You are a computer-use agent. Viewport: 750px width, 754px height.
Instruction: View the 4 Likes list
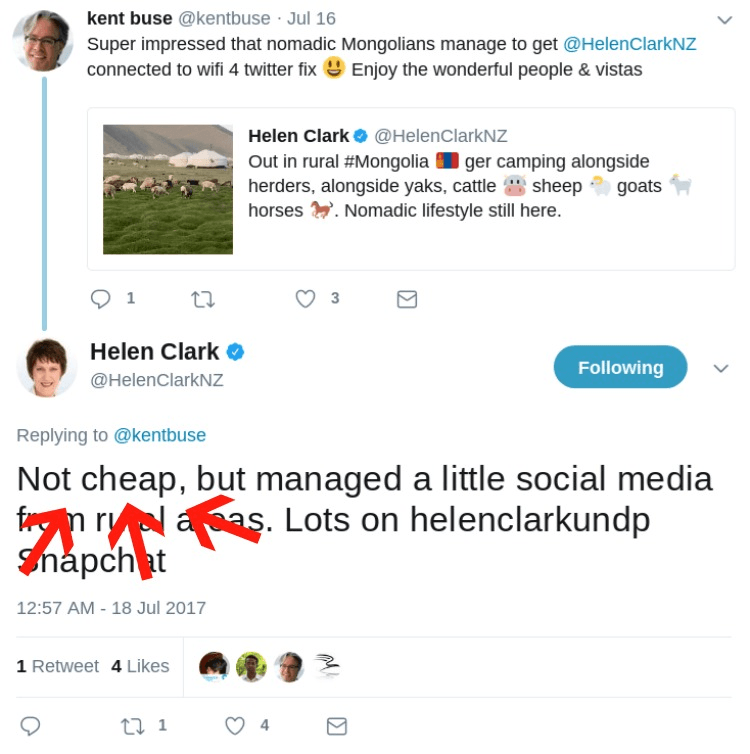(x=140, y=666)
